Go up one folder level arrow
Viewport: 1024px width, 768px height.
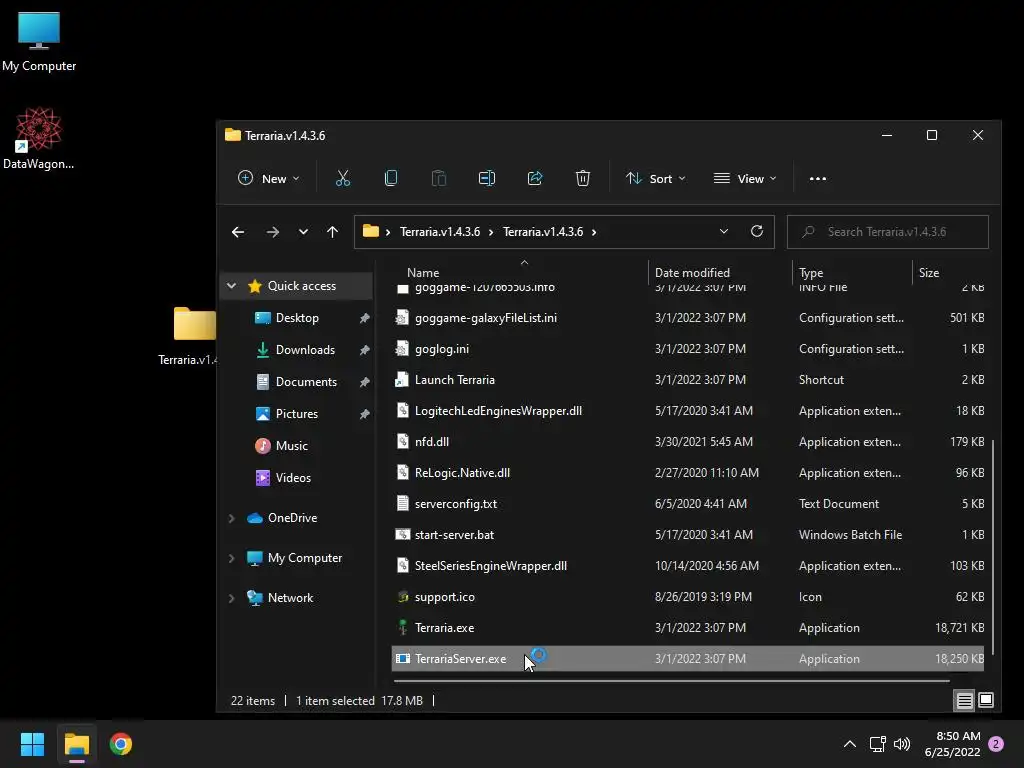pos(332,232)
